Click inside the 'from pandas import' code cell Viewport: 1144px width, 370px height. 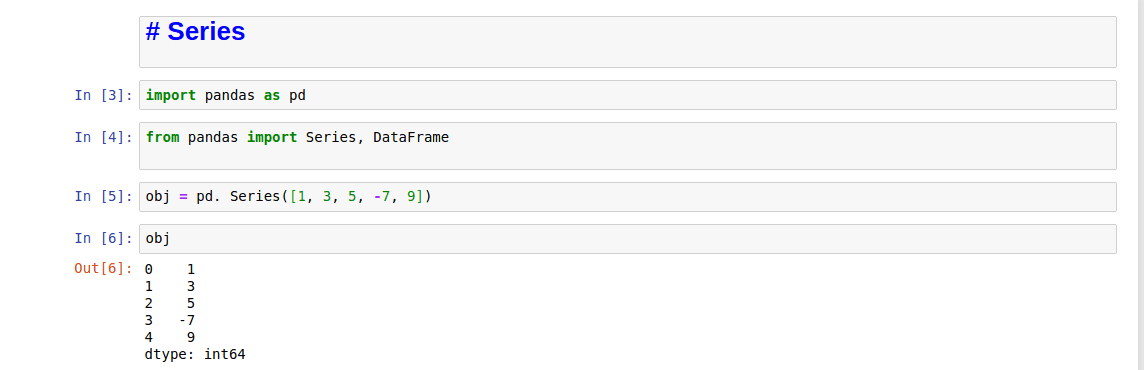[627, 146]
